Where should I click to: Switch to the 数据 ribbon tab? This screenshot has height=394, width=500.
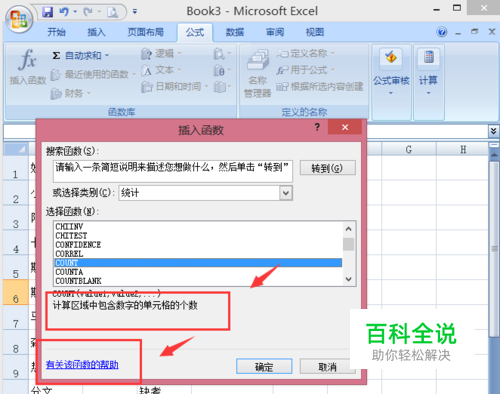pyautogui.click(x=235, y=32)
